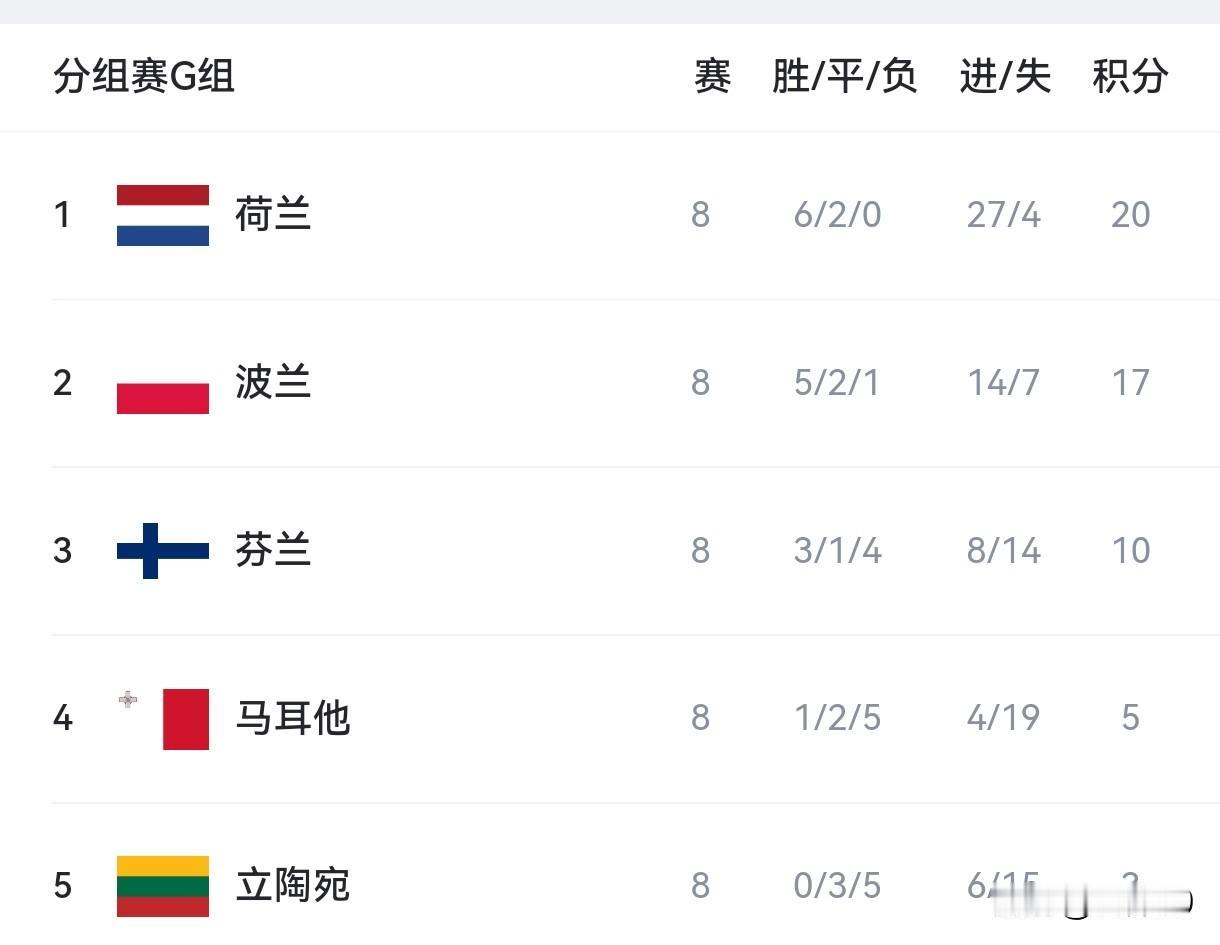Click the Lithuania flag icon

click(x=163, y=886)
